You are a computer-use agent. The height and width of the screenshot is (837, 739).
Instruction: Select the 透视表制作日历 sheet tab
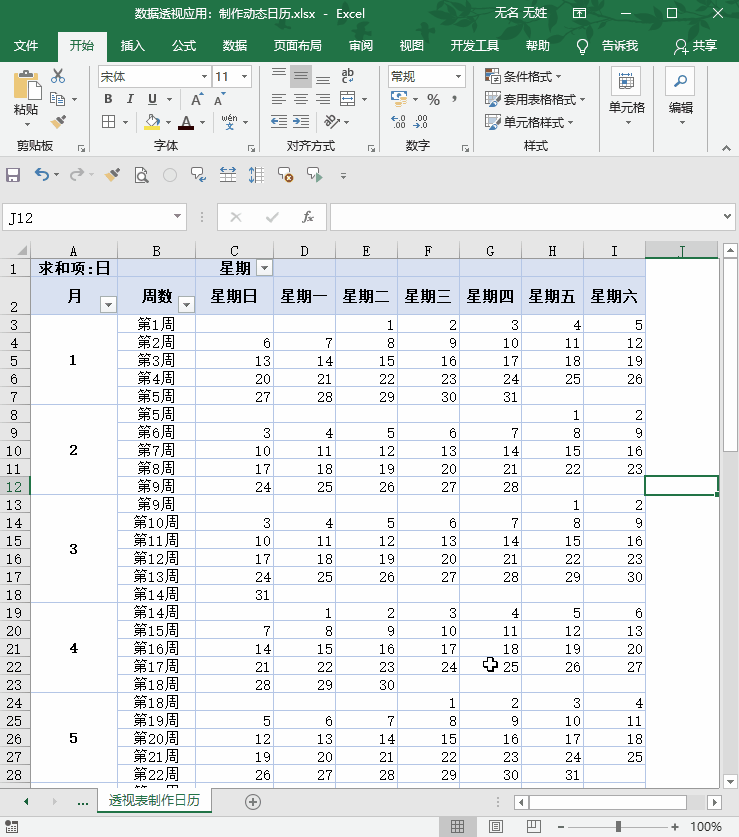154,800
